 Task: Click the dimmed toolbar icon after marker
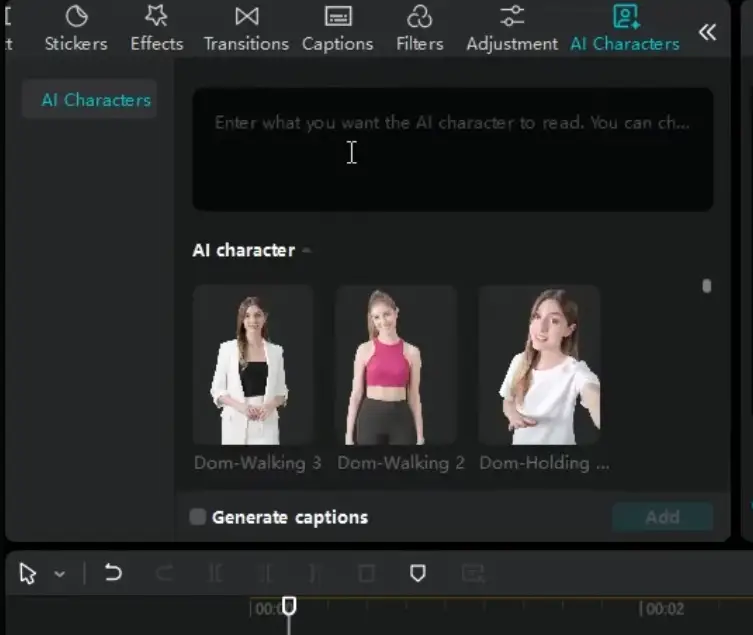474,573
